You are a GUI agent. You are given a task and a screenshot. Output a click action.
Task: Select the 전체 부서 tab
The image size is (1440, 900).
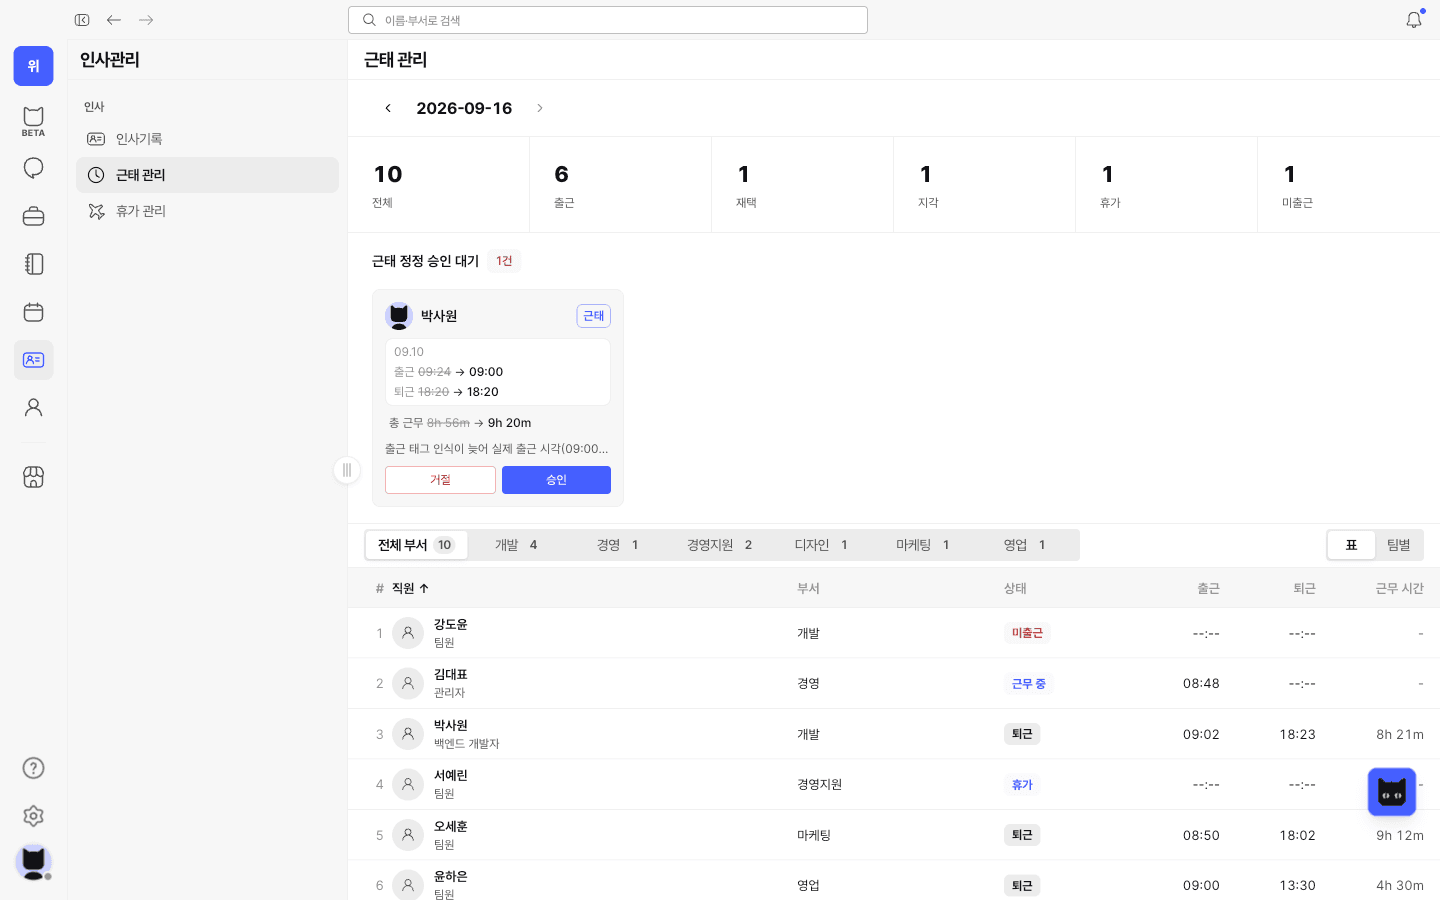(x=416, y=545)
